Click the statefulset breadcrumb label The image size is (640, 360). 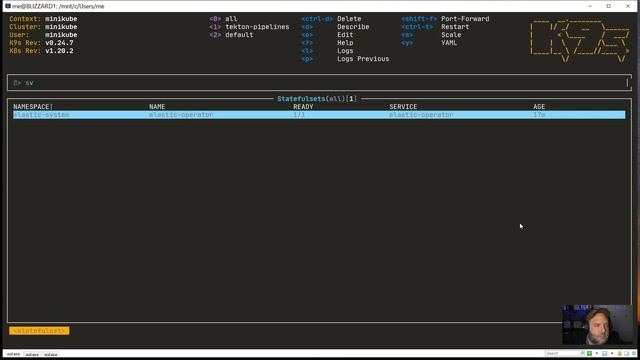pyautogui.click(x=39, y=331)
